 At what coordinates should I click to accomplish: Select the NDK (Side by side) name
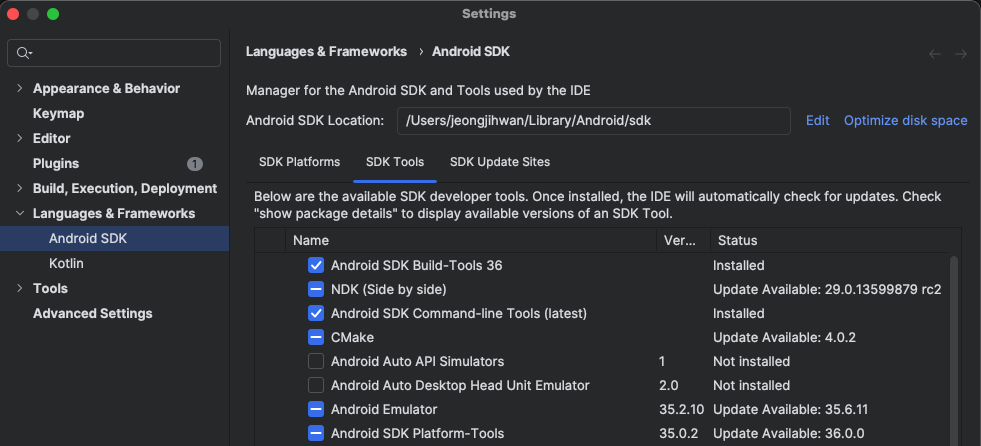tap(389, 289)
